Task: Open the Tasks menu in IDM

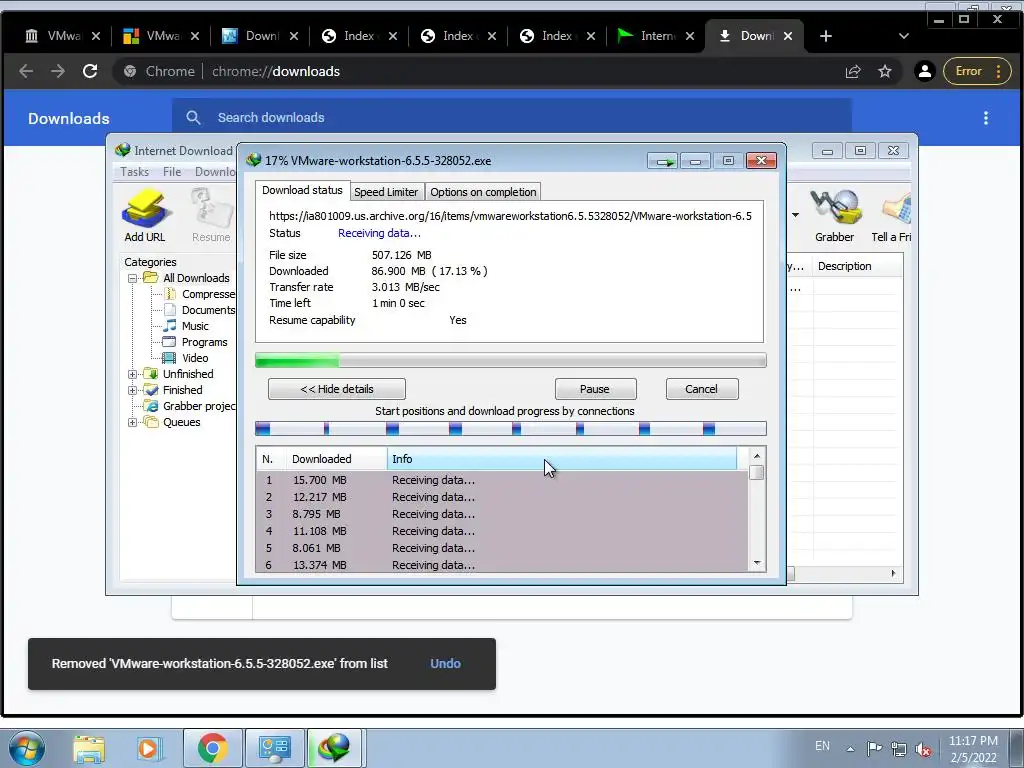Action: click(135, 172)
